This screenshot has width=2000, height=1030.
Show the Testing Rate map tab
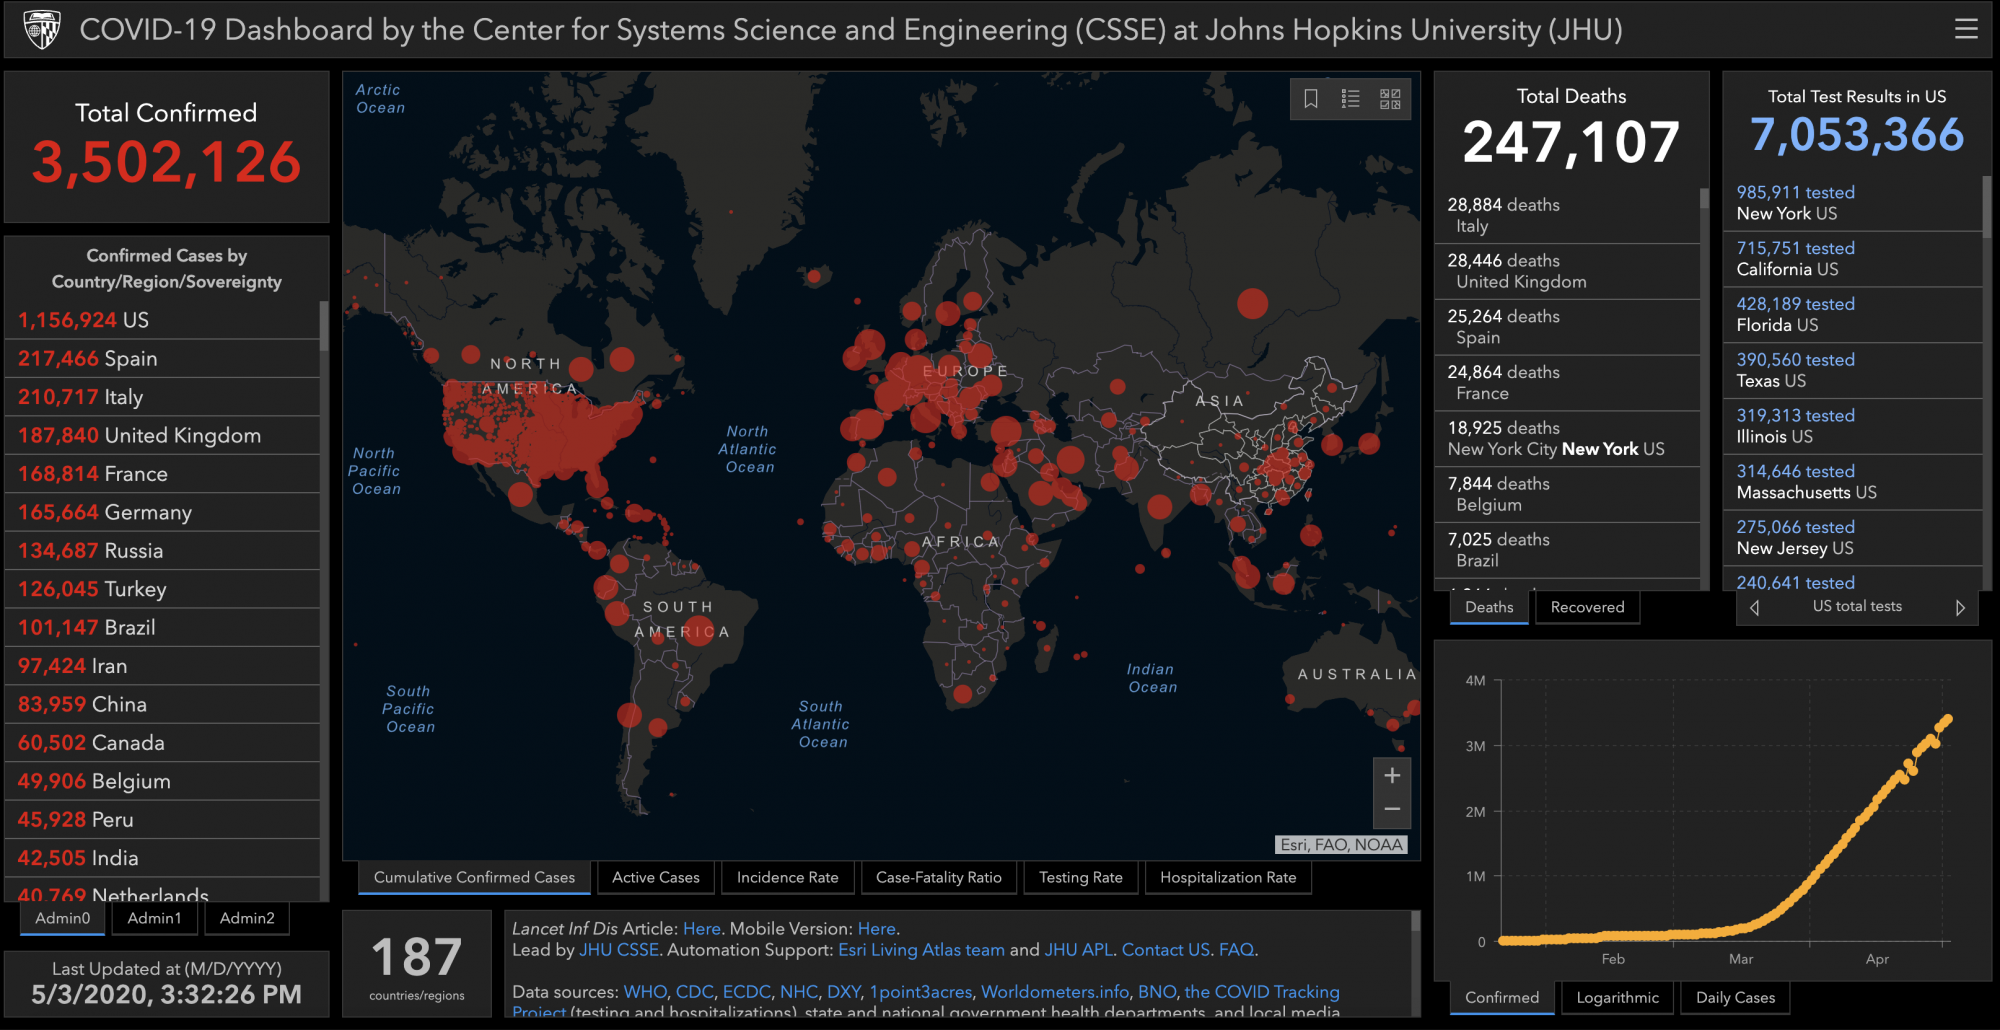[1080, 877]
